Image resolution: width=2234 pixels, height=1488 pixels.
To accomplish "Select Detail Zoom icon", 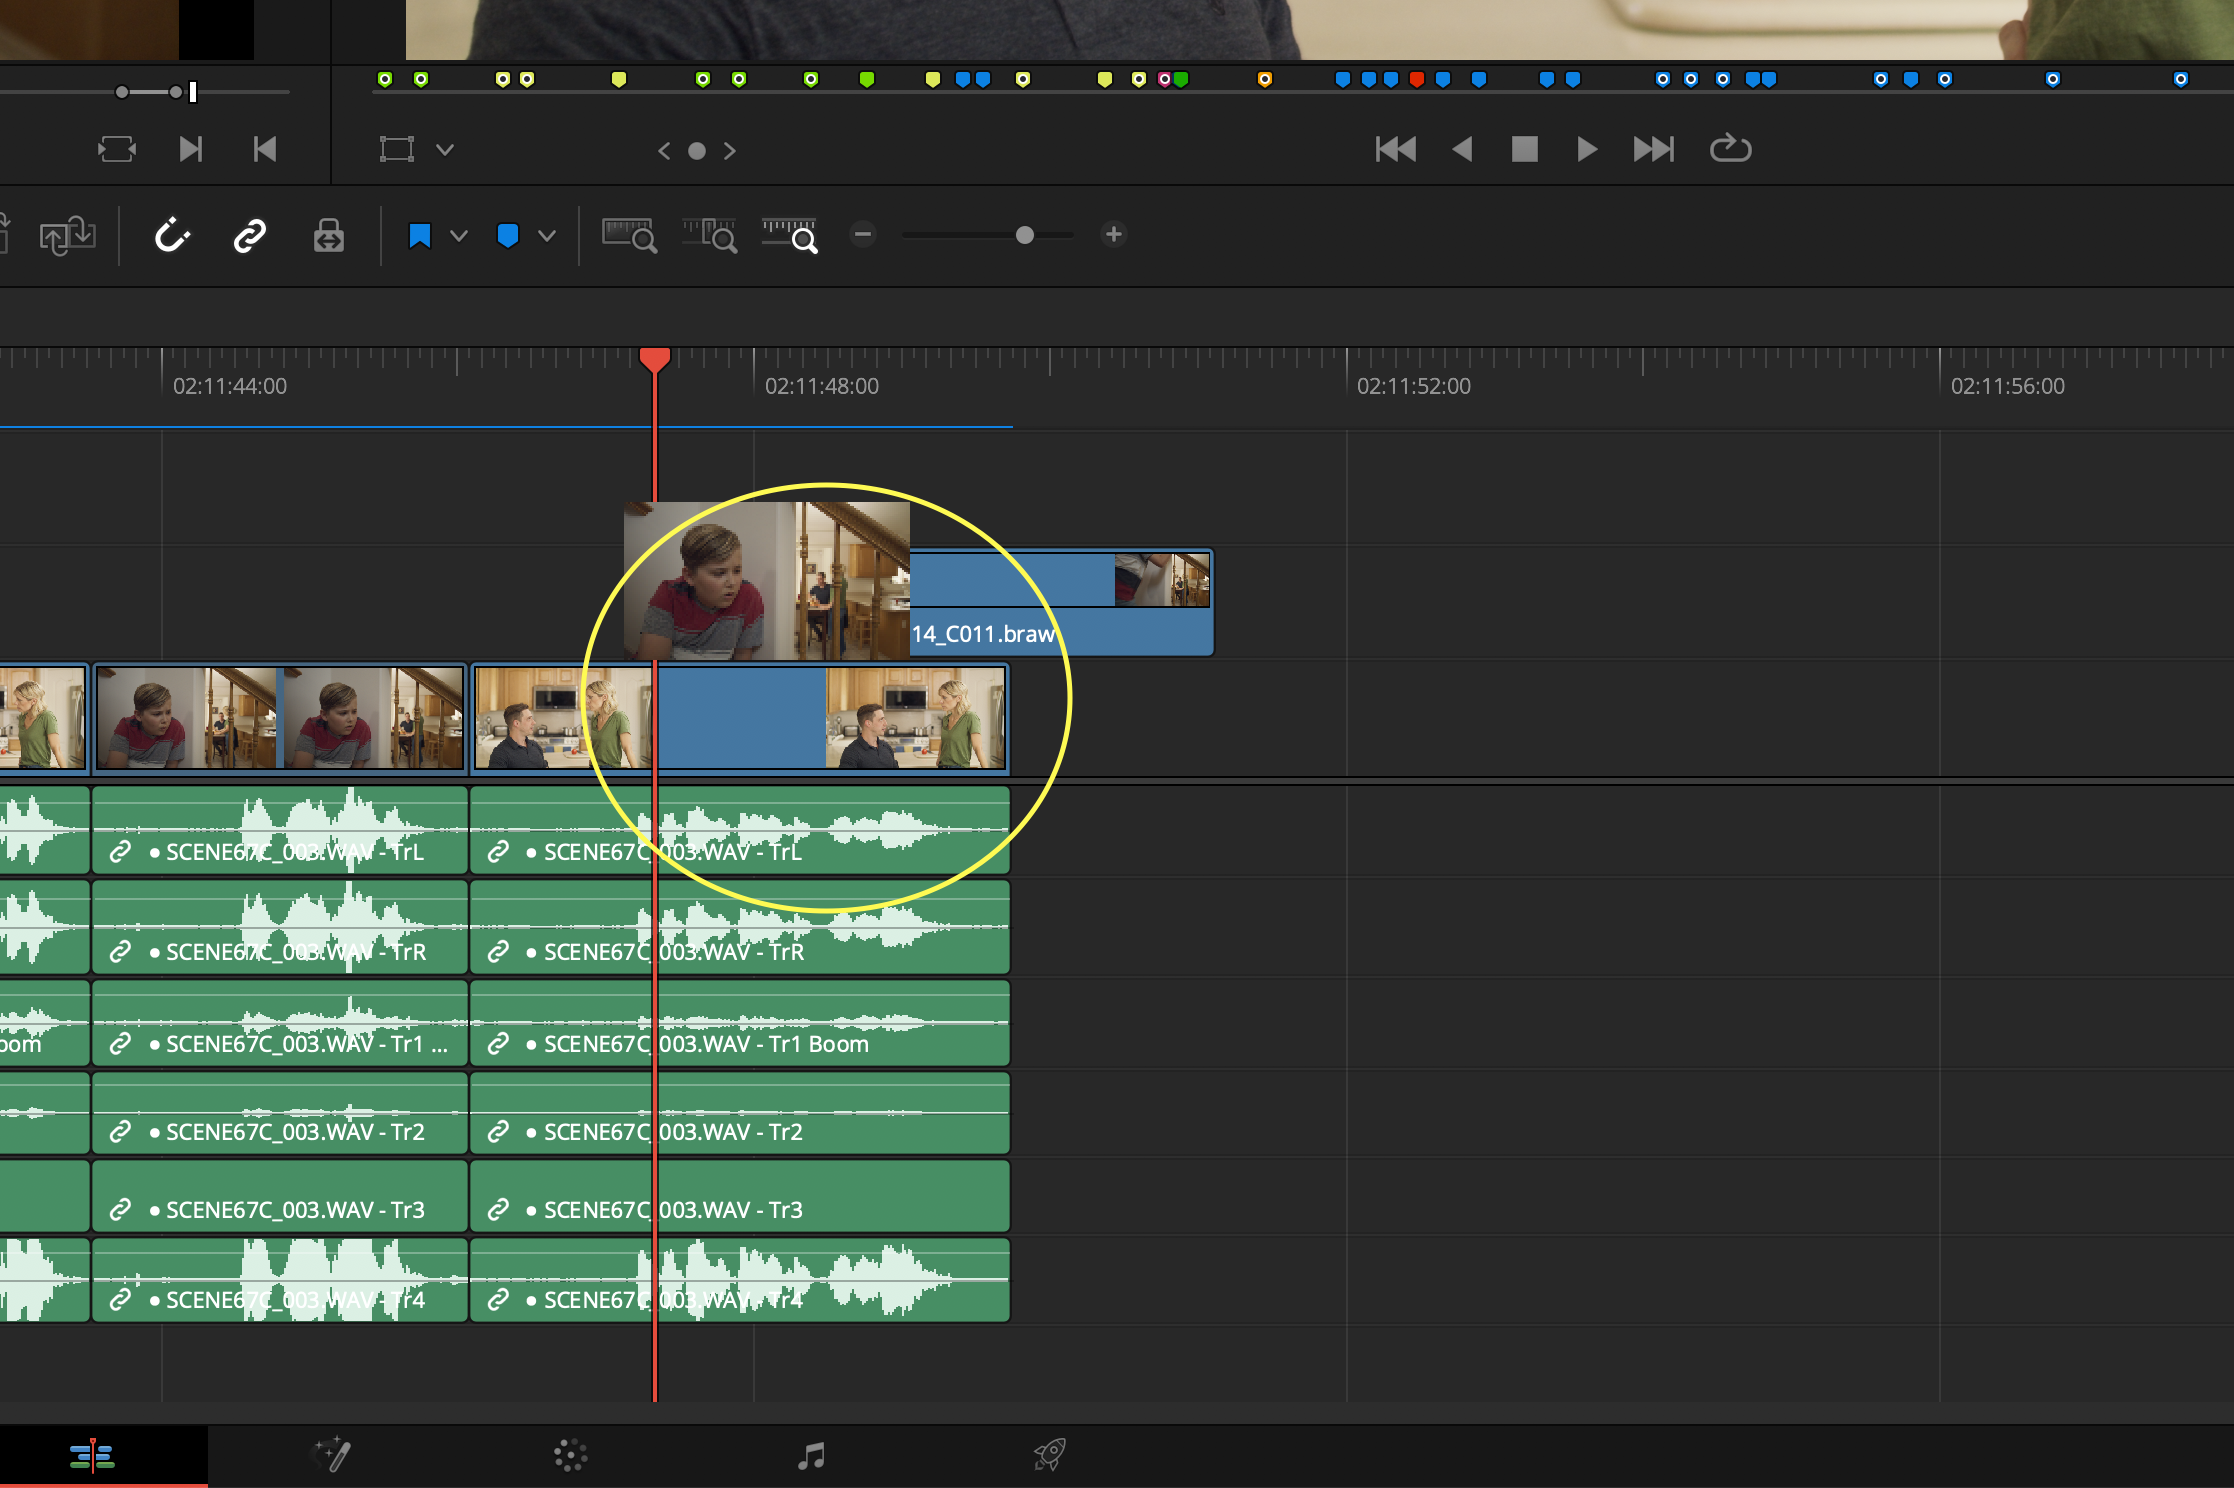I will 710,236.
